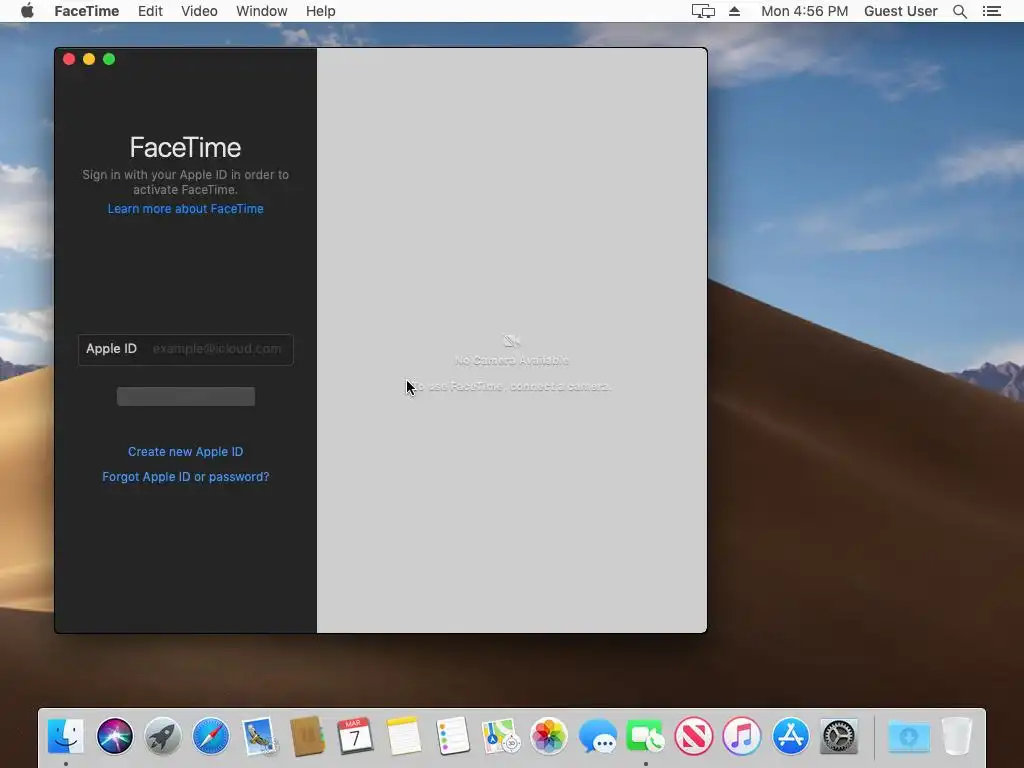Image resolution: width=1024 pixels, height=768 pixels.
Task: Open the Downloads folder in Dock
Action: [x=908, y=736]
